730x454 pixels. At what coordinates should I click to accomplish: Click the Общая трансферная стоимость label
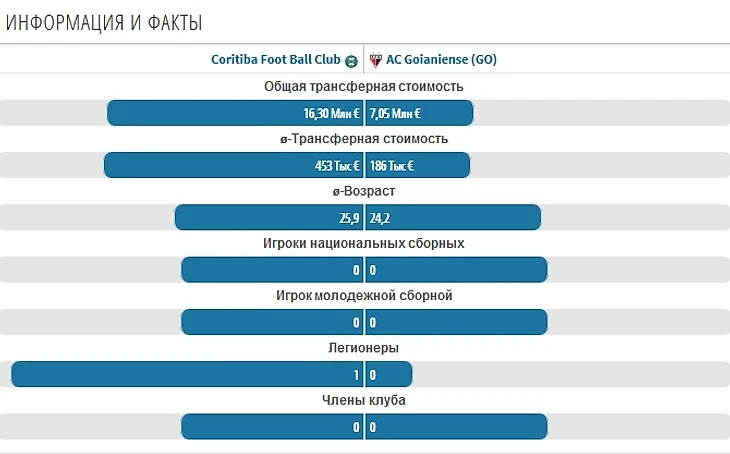click(364, 86)
